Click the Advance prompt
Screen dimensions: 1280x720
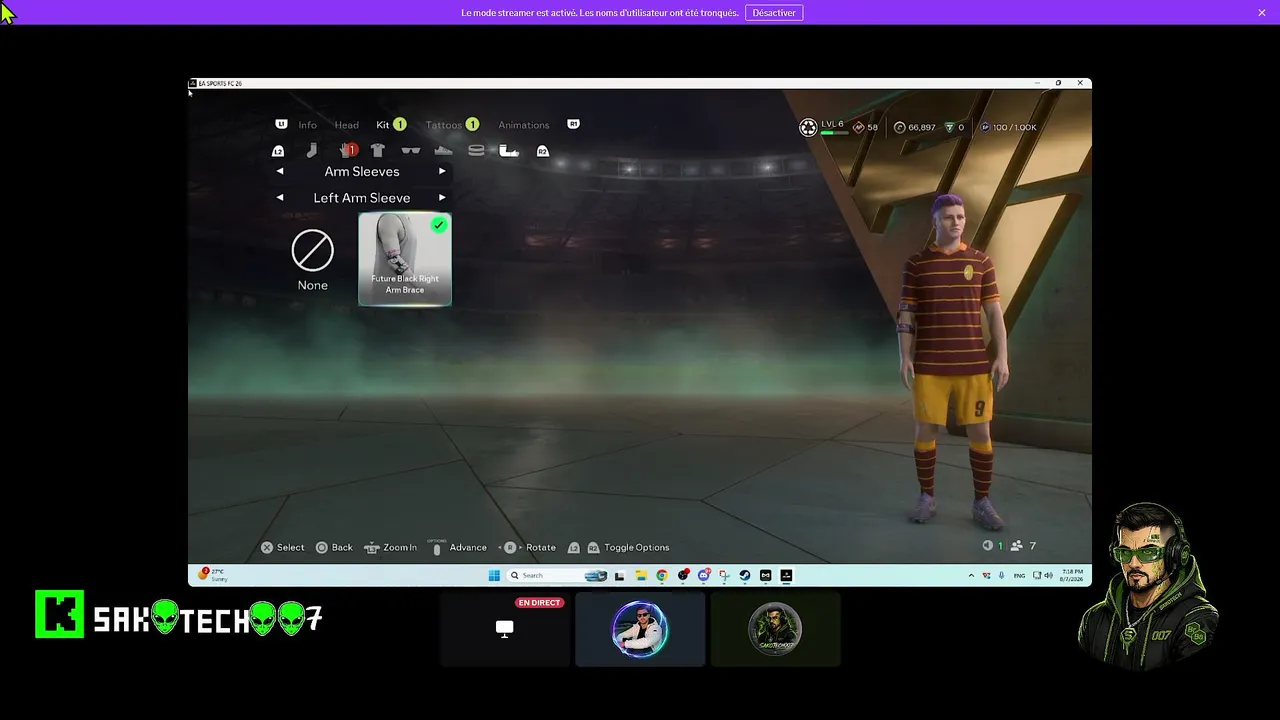(459, 547)
